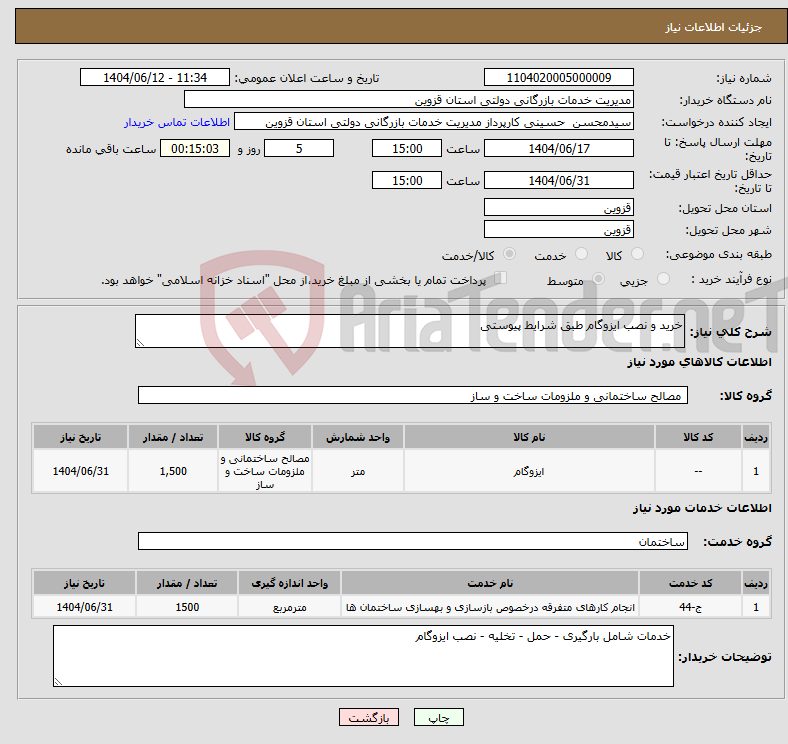Click the goods group field مصالح ساختمانی

[413, 395]
